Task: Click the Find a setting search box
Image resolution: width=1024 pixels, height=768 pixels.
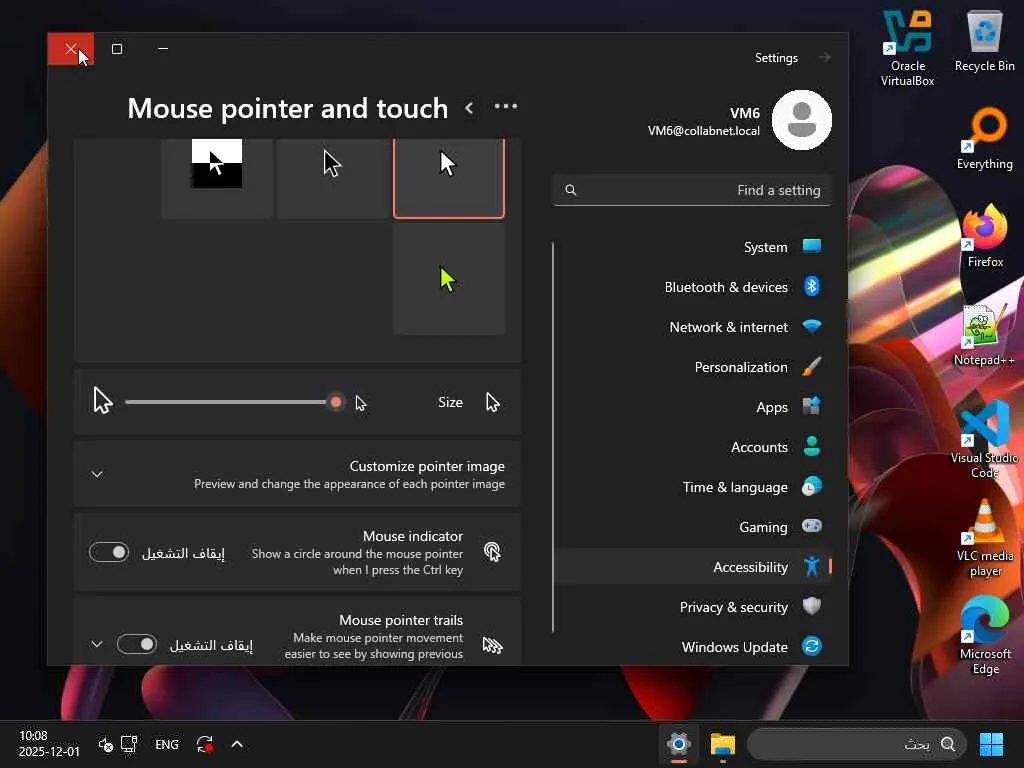Action: click(692, 190)
